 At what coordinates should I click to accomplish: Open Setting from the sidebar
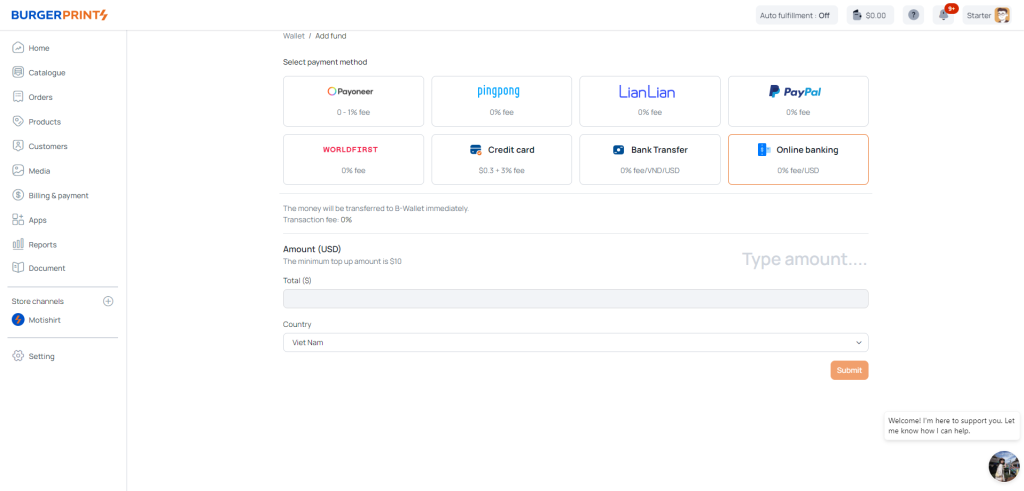(x=41, y=356)
